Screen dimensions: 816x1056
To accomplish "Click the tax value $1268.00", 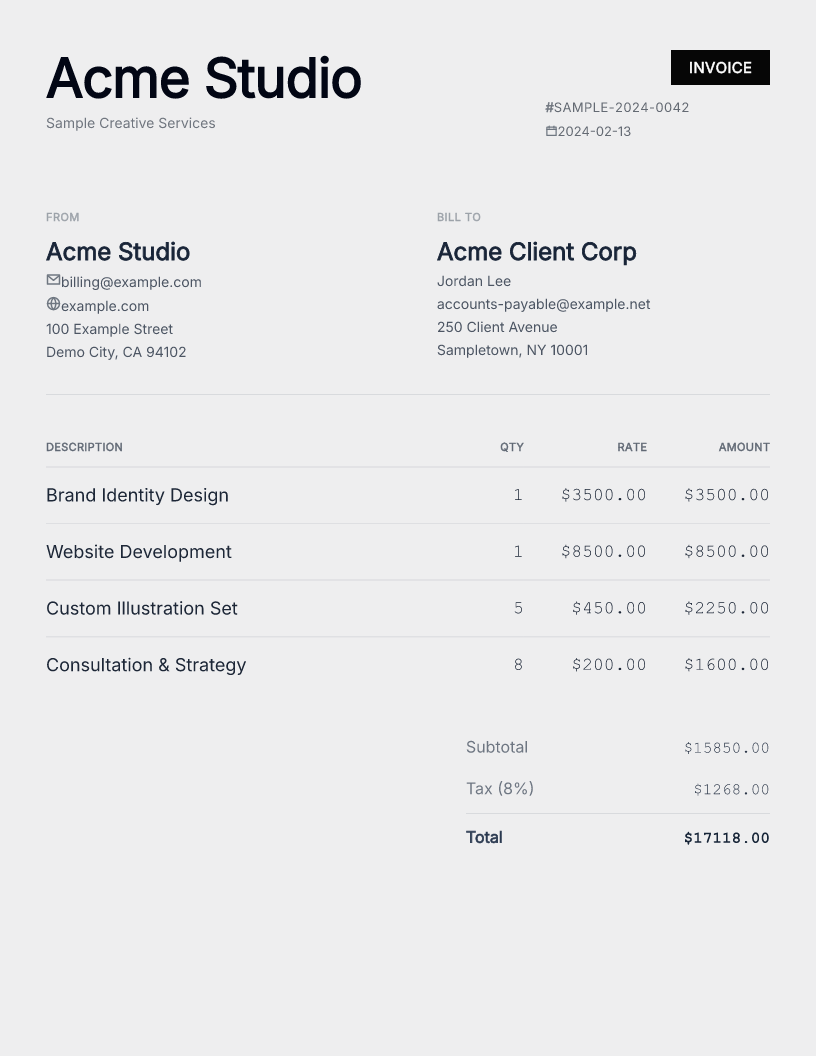I will pyautogui.click(x=731, y=789).
